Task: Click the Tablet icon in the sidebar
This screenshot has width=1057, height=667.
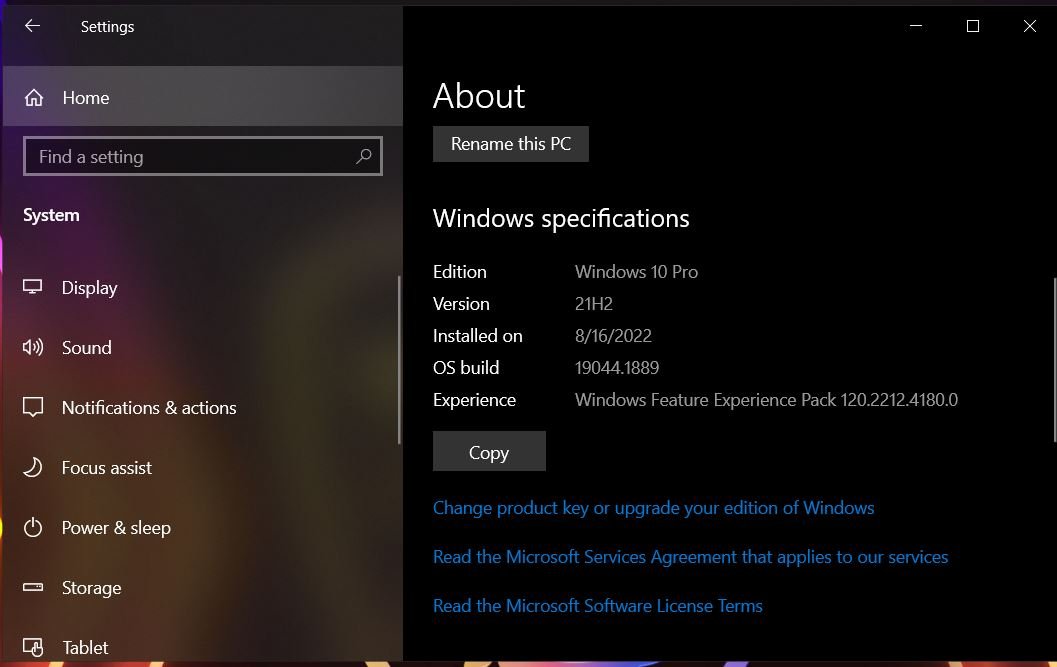Action: pos(32,647)
